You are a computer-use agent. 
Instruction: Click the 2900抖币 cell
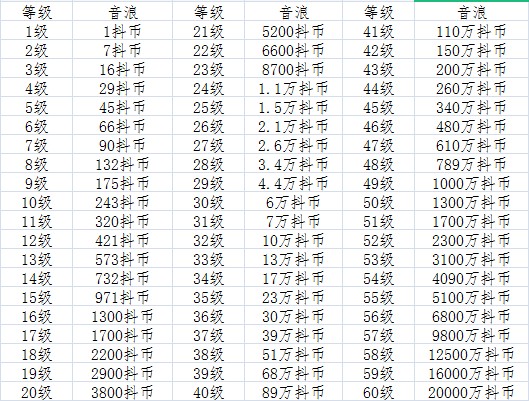[122, 373]
